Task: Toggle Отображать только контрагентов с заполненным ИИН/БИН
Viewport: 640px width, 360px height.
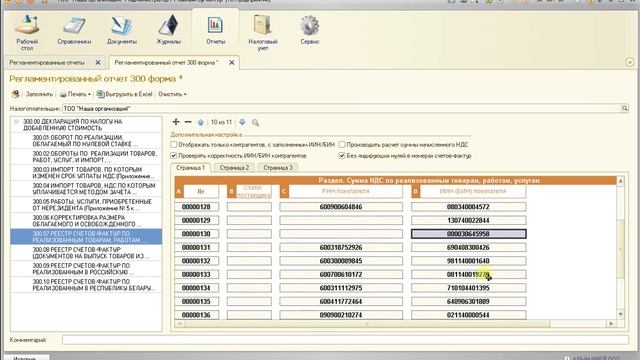Action: (x=174, y=144)
